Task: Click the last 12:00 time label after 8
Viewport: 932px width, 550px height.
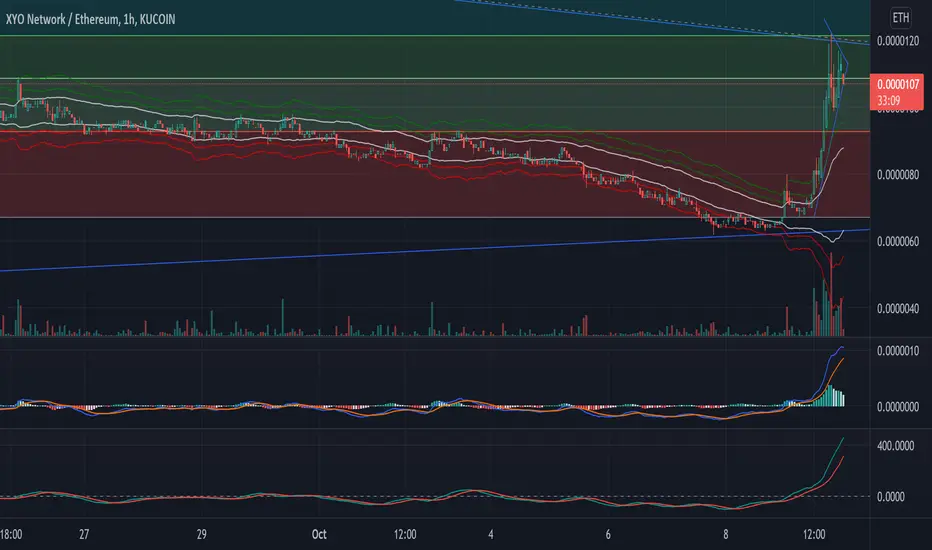Action: pyautogui.click(x=814, y=535)
